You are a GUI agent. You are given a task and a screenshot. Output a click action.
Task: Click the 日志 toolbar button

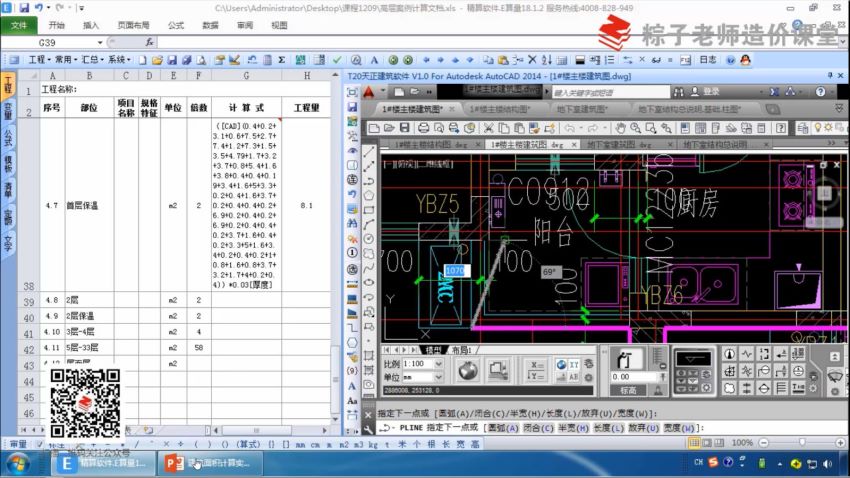click(707, 60)
